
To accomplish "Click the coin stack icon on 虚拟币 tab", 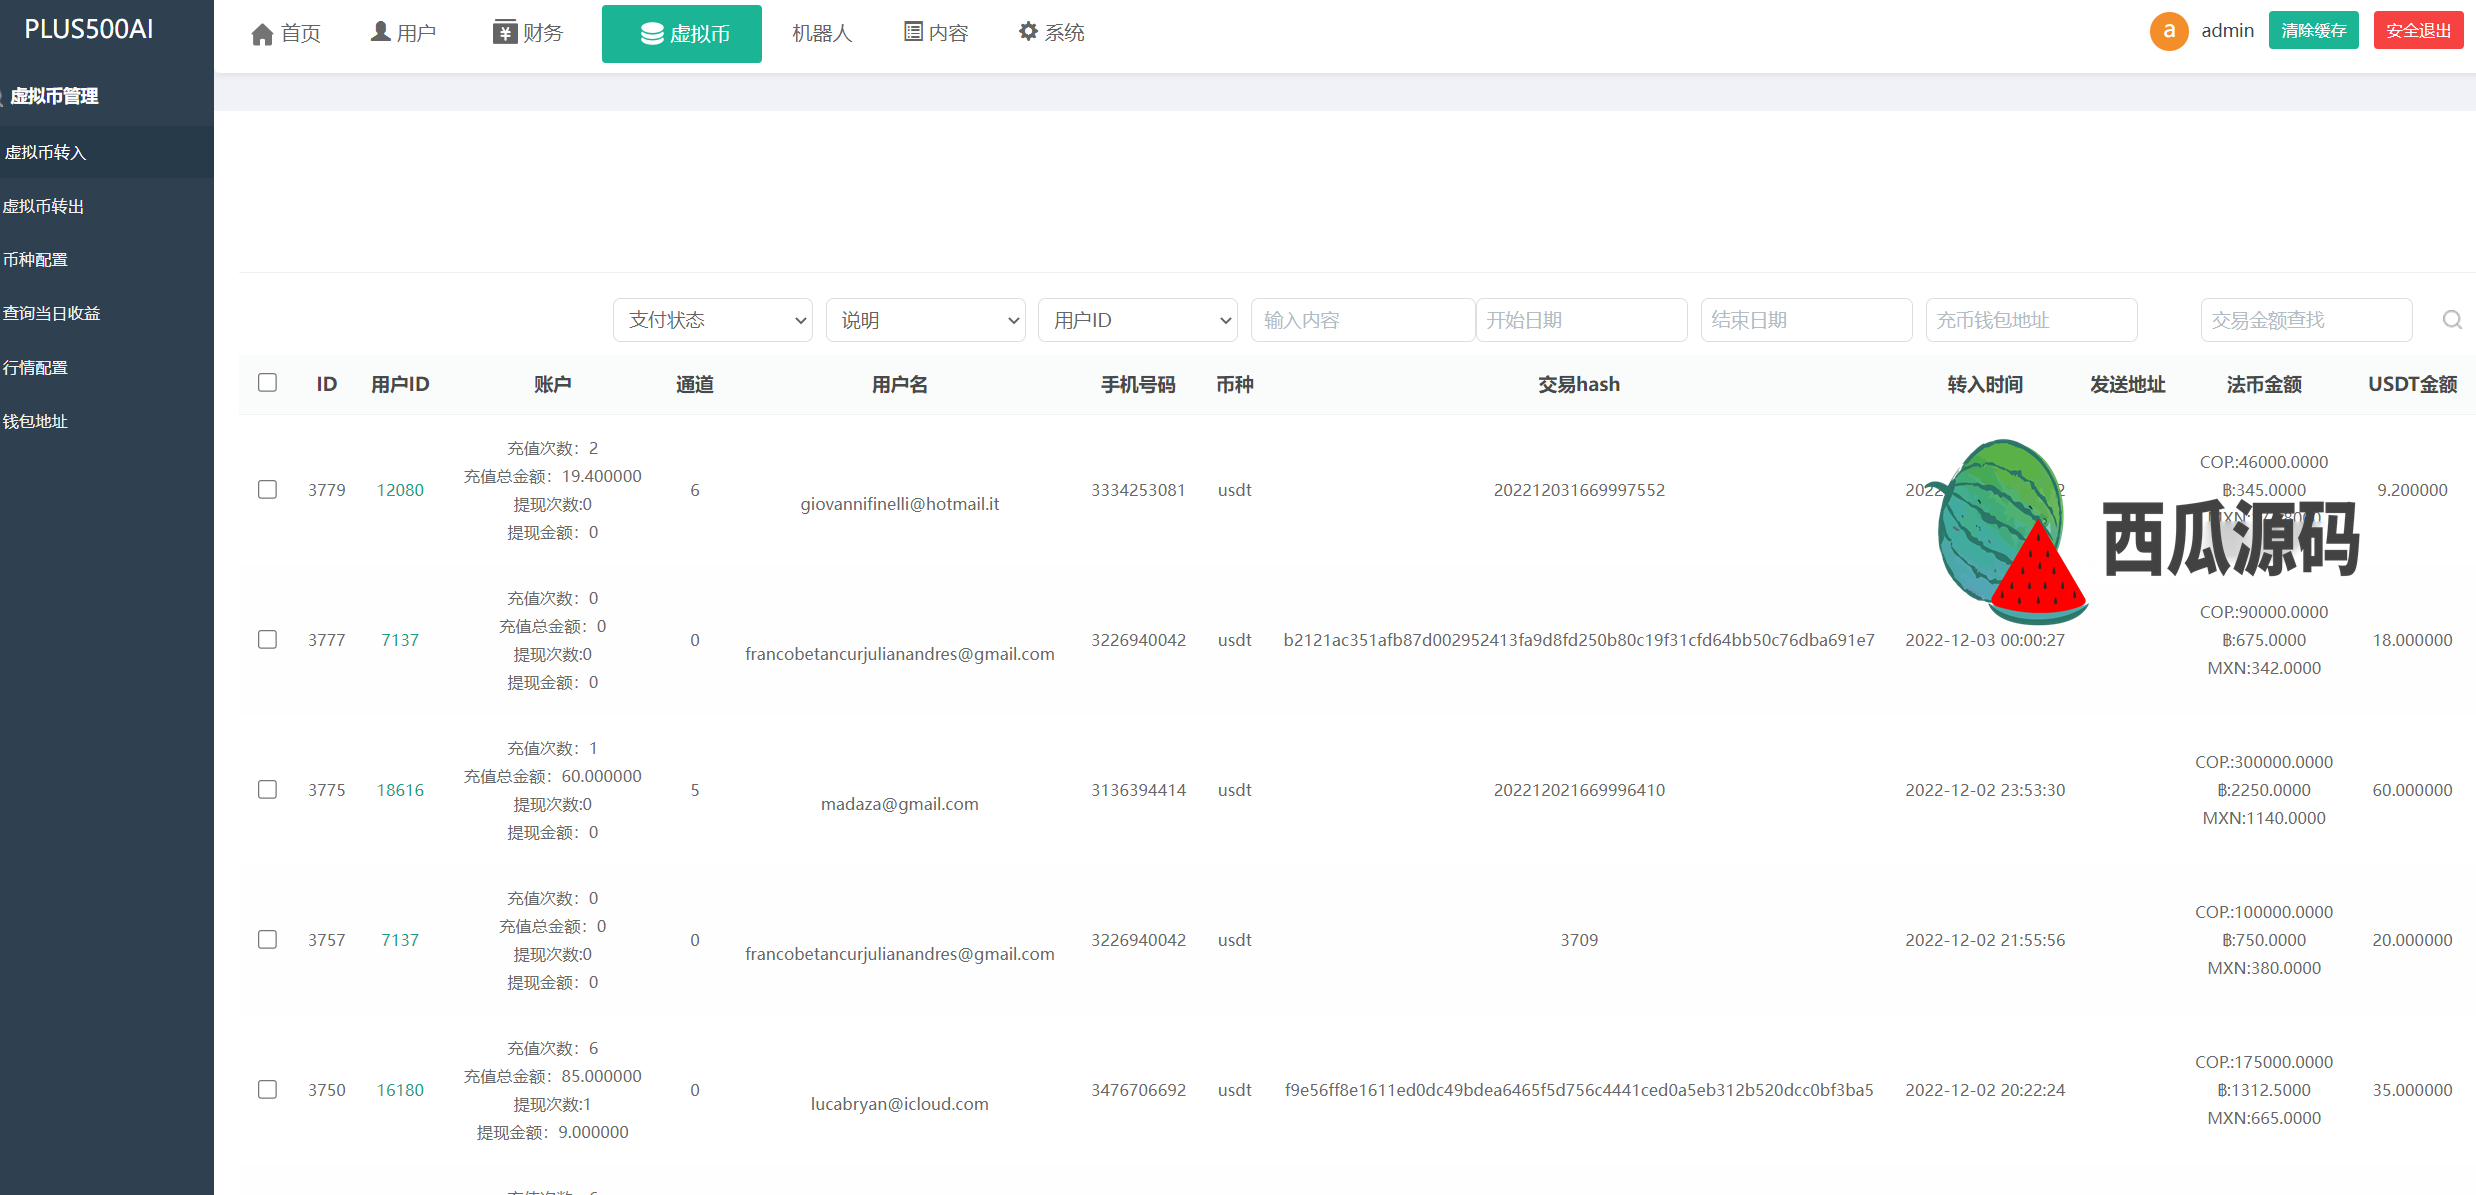I will pyautogui.click(x=652, y=34).
